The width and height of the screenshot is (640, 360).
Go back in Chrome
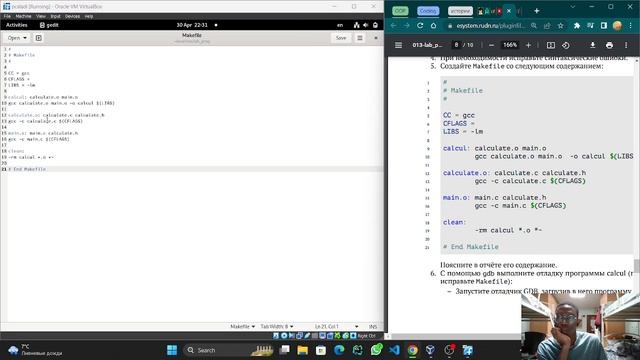click(393, 25)
